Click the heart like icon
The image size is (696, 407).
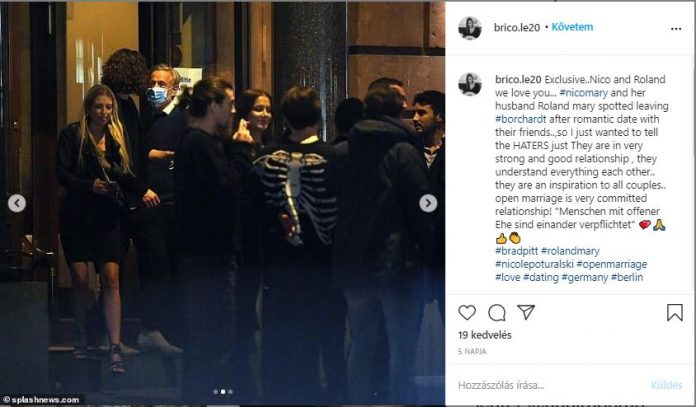point(467,313)
